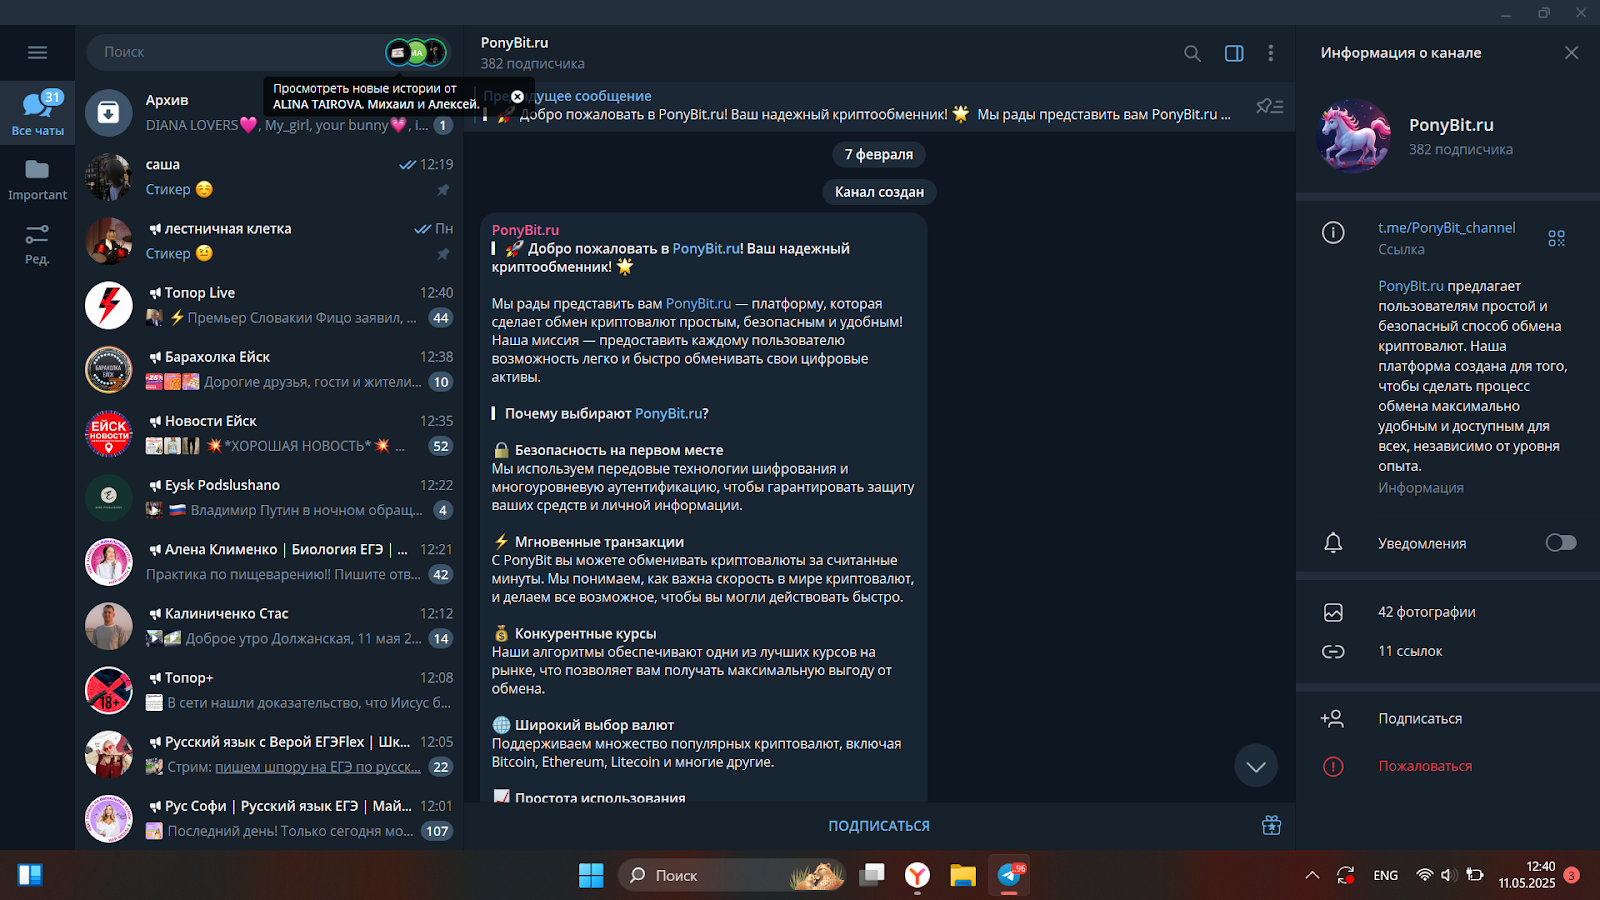Show QR code for channel link

pos(1556,238)
